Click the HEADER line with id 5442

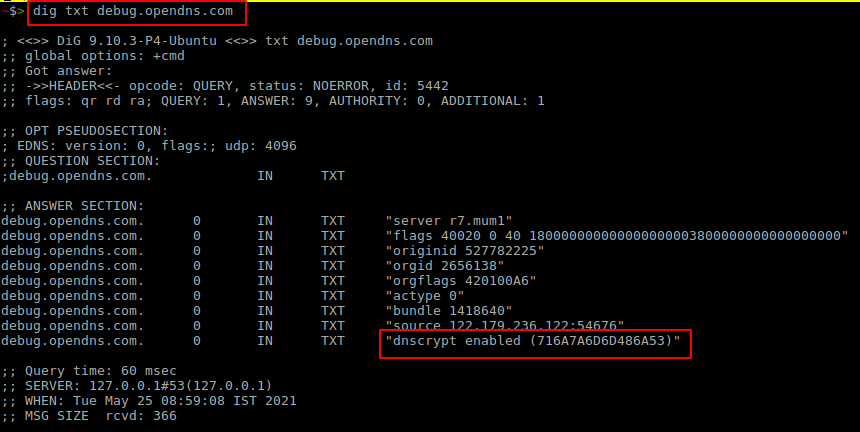225,86
